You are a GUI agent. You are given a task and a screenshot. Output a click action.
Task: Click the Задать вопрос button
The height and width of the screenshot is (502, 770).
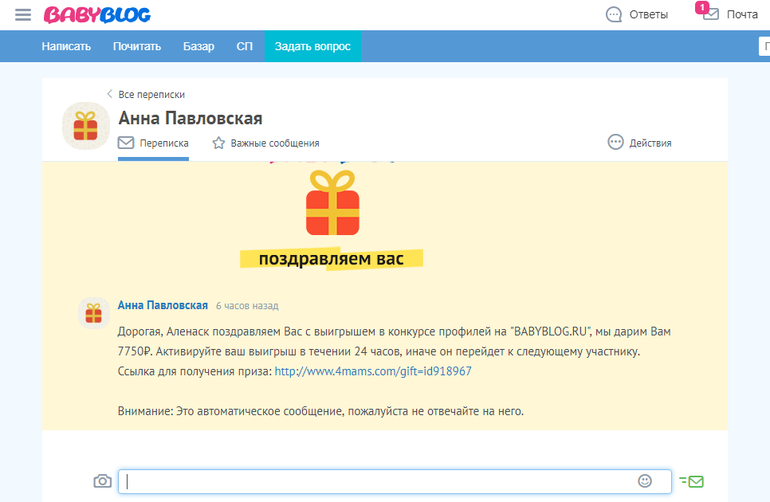[x=313, y=46]
